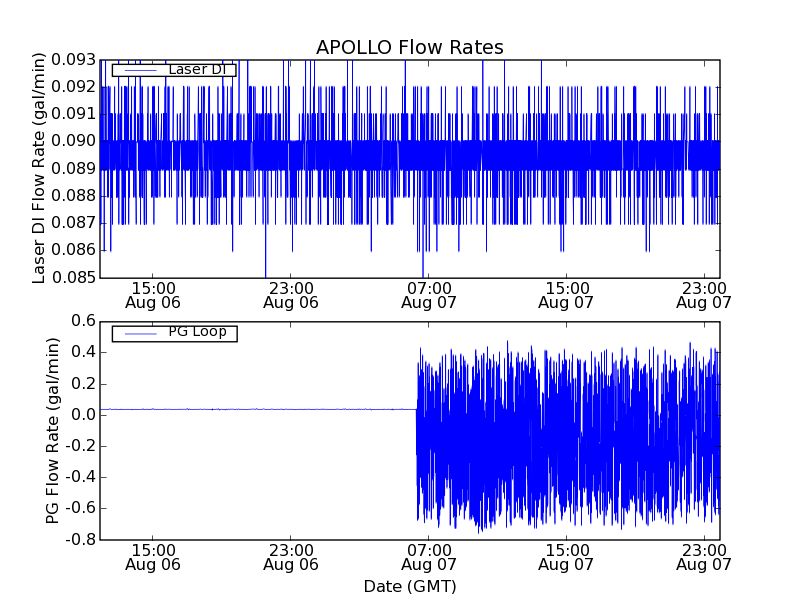Image resolution: width=800 pixels, height=600 pixels.
Task: Click the "Laser DI Flow Rate (gal/min)" axis label
Action: (38, 168)
